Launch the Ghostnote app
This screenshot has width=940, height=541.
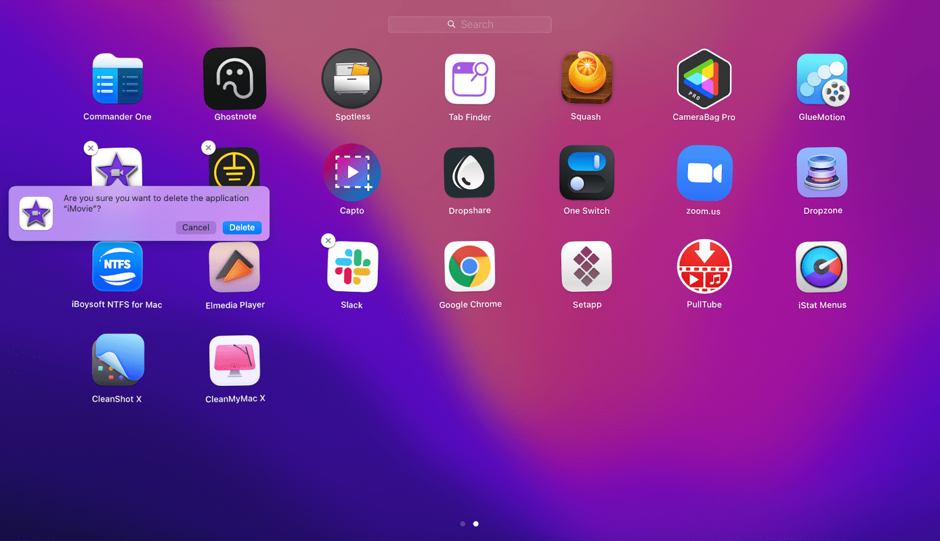click(x=235, y=79)
